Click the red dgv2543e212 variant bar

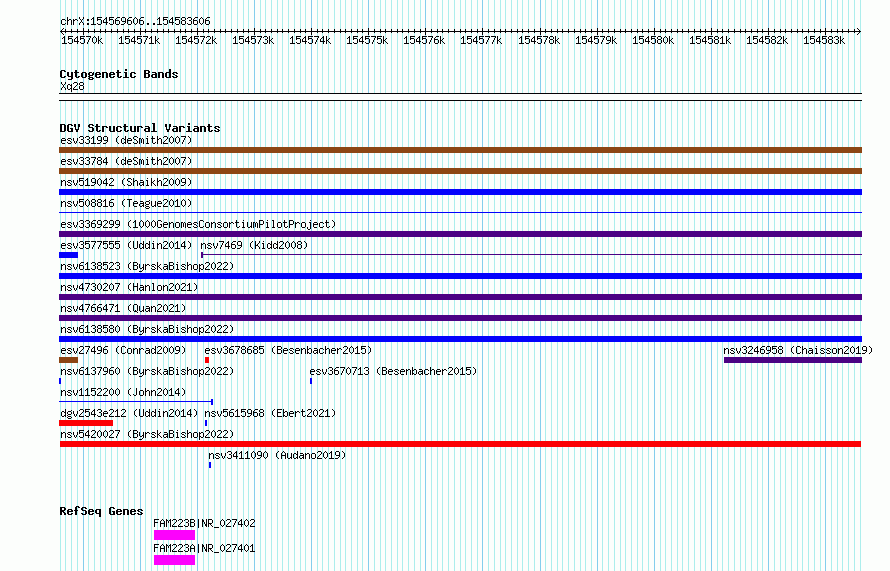[x=86, y=423]
